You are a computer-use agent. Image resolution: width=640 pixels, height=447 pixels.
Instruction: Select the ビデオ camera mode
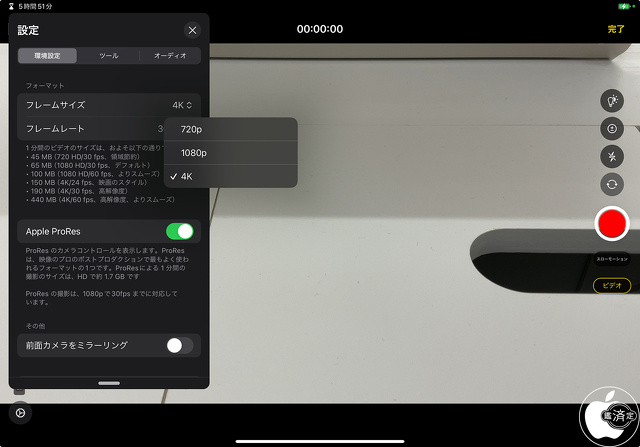click(612, 285)
